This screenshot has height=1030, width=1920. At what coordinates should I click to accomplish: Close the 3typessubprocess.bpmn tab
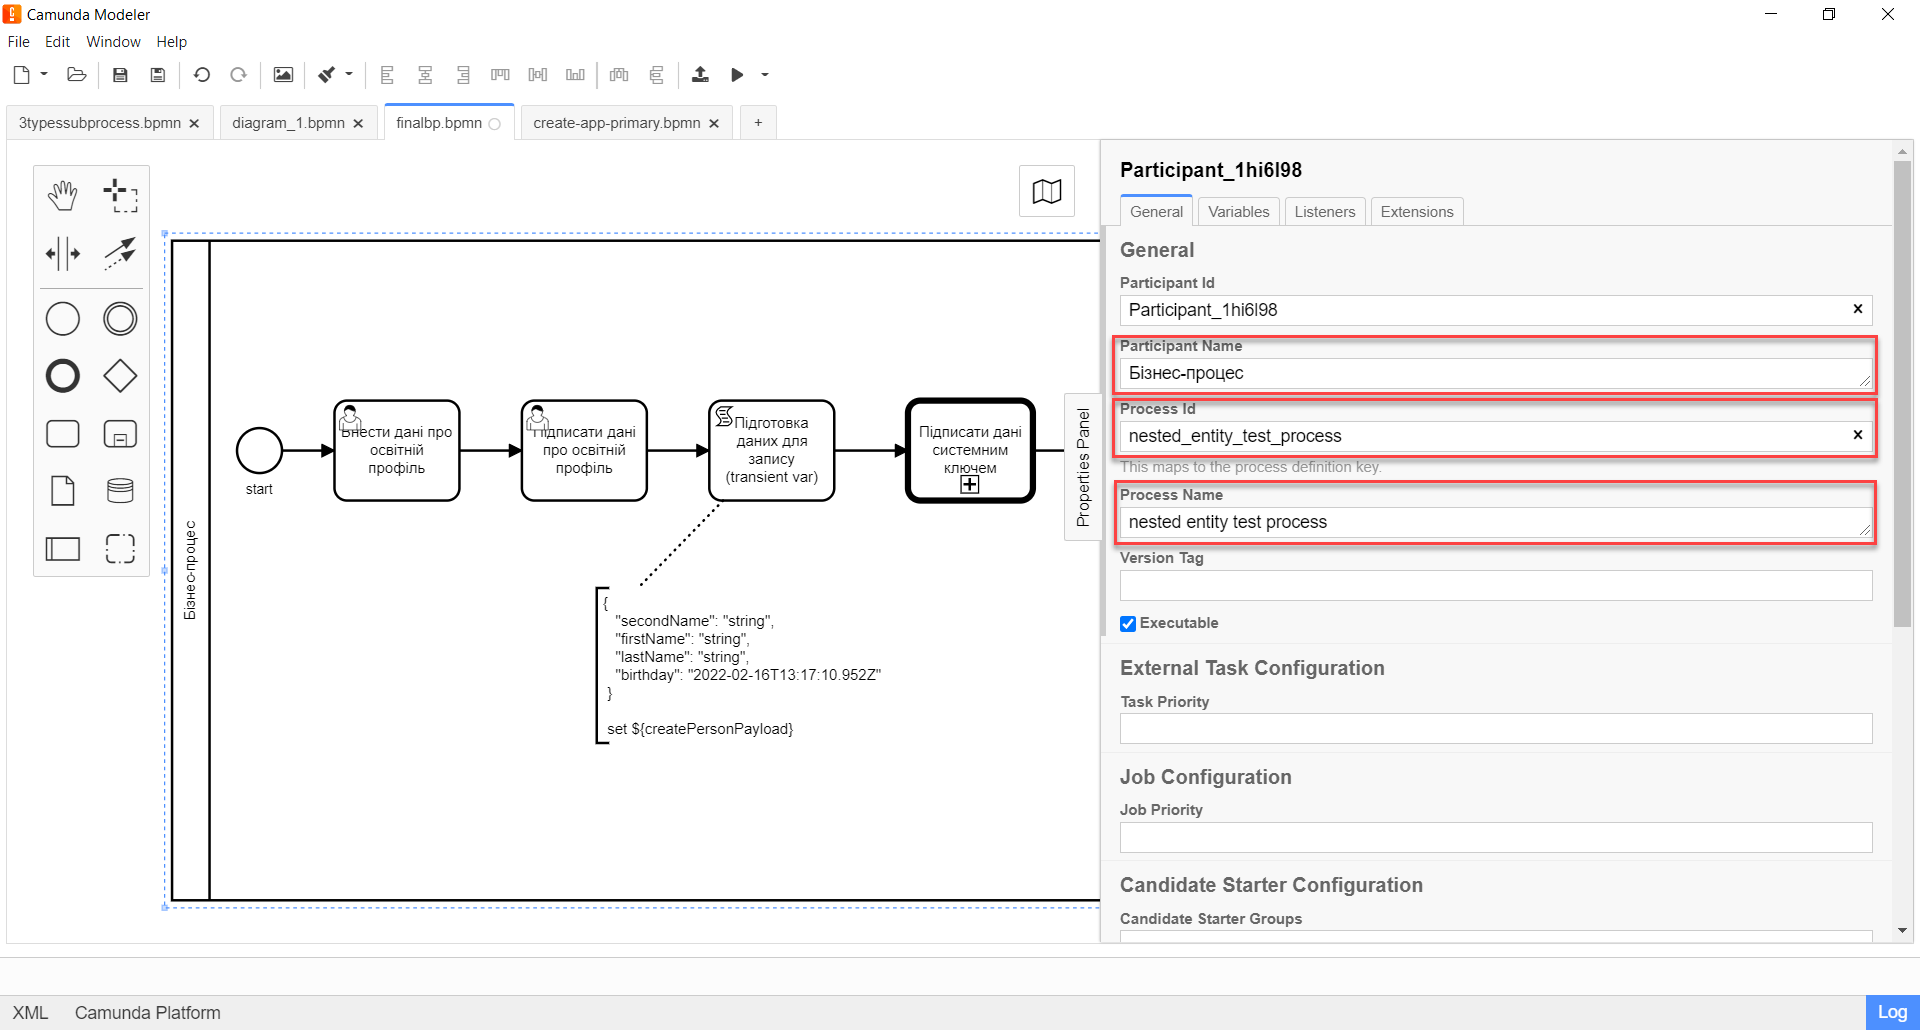click(194, 124)
